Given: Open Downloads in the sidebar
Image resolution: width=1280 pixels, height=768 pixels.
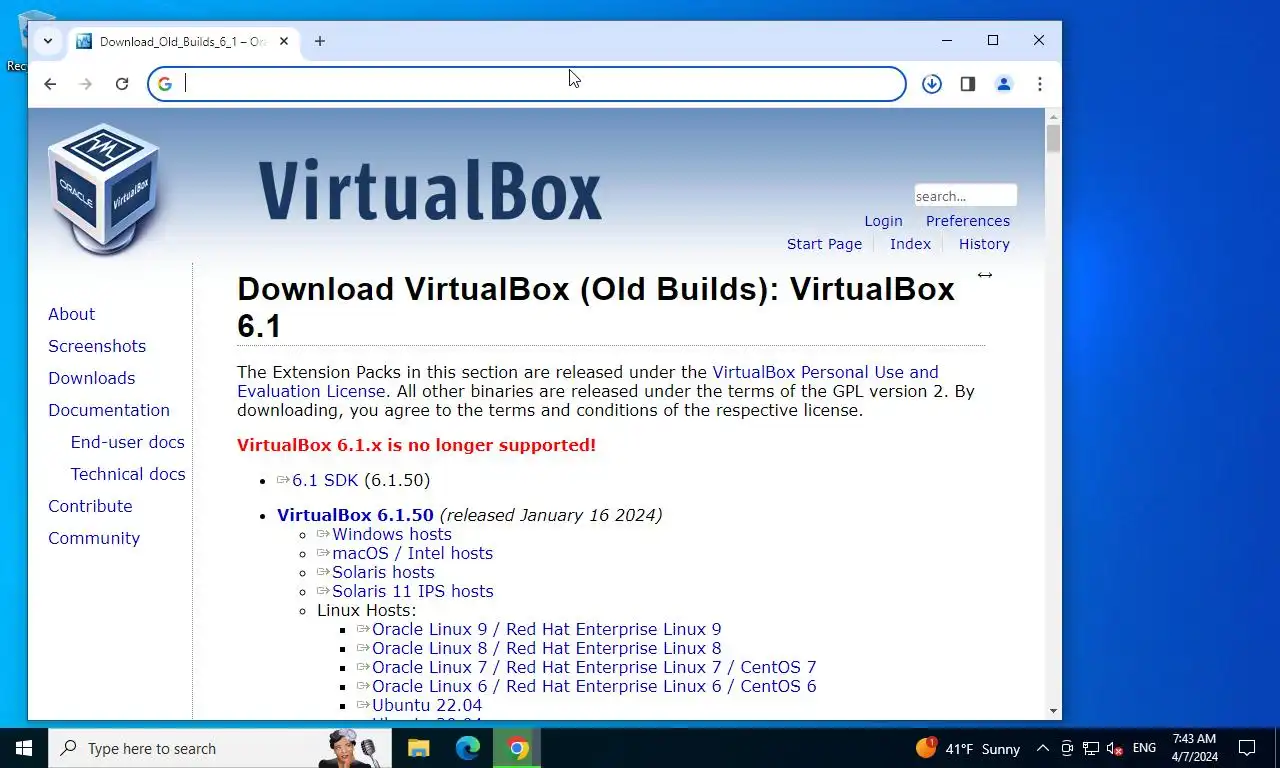Looking at the screenshot, I should 92,378.
